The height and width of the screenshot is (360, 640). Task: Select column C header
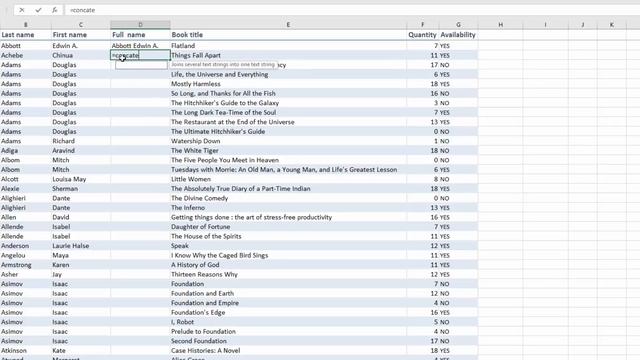pyautogui.click(x=81, y=24)
